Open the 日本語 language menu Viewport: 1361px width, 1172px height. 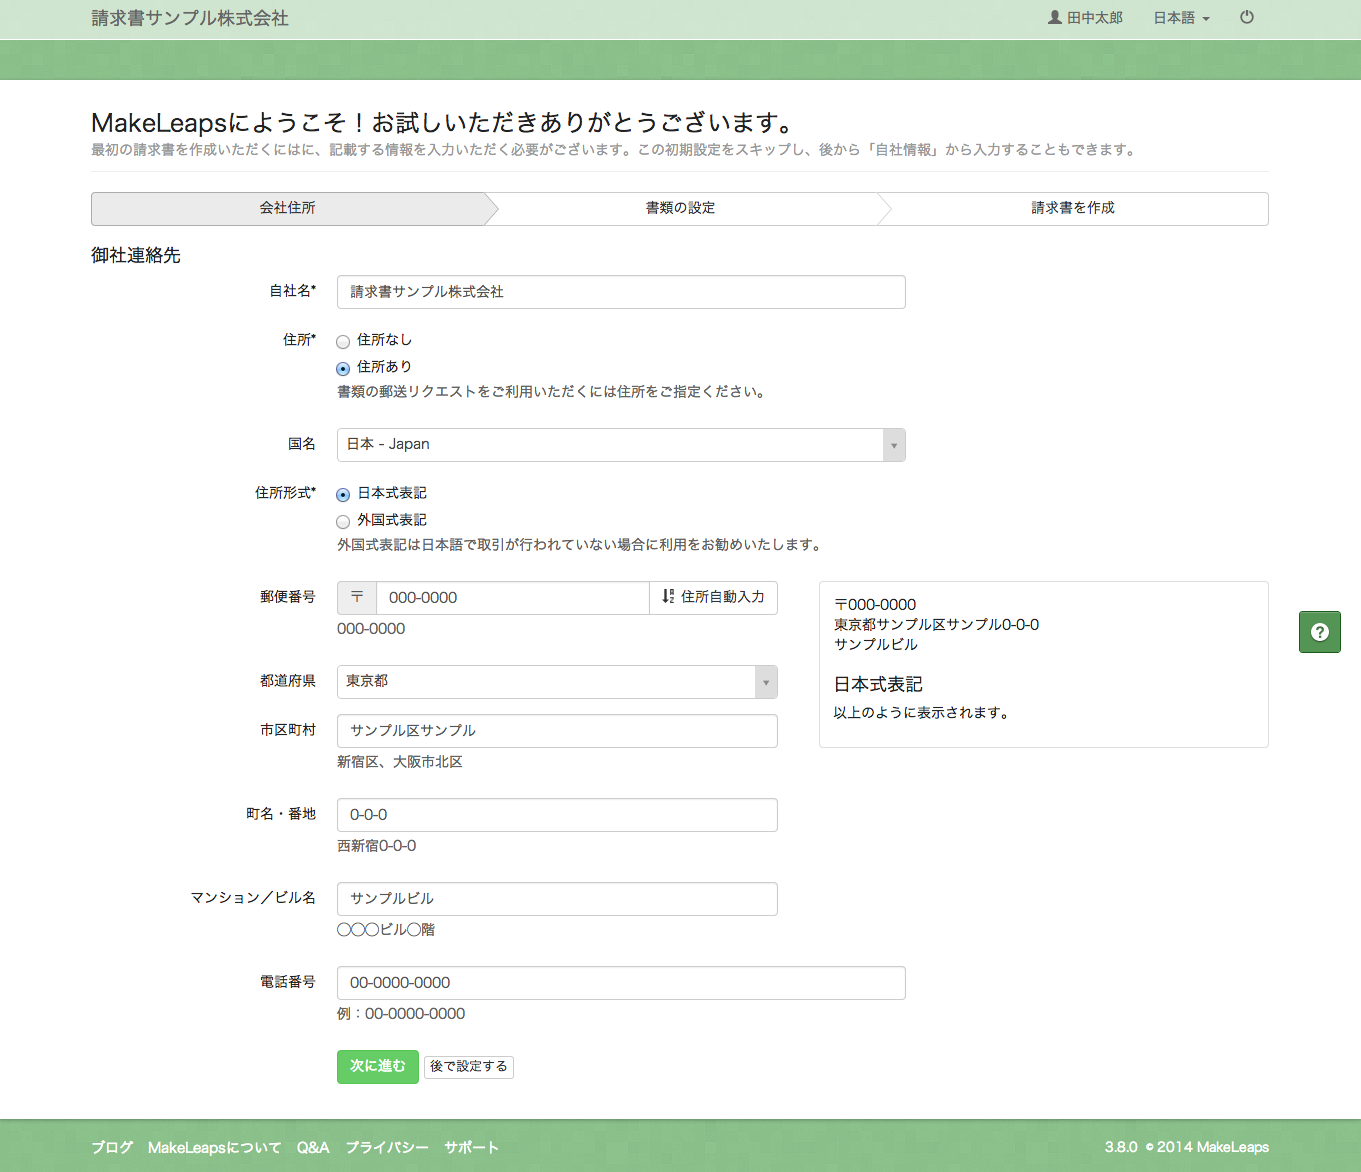1181,18
